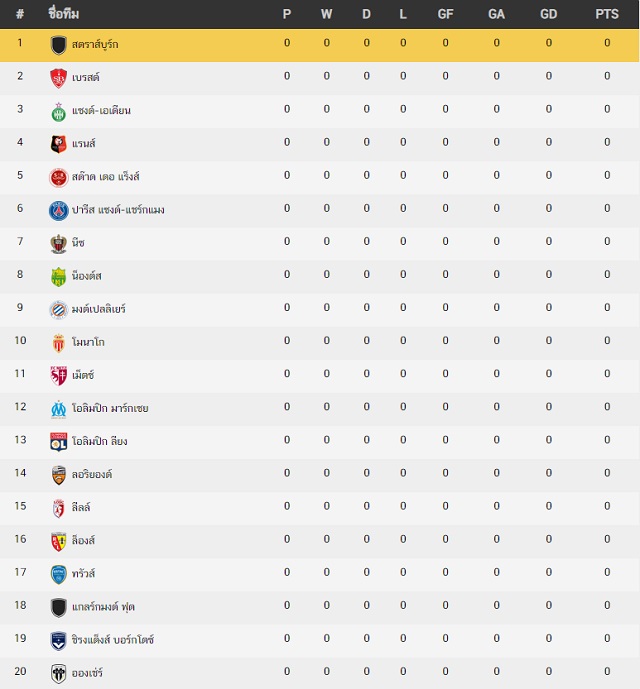This screenshot has height=689, width=640.
Task: Click the PTS column header
Action: 607,14
